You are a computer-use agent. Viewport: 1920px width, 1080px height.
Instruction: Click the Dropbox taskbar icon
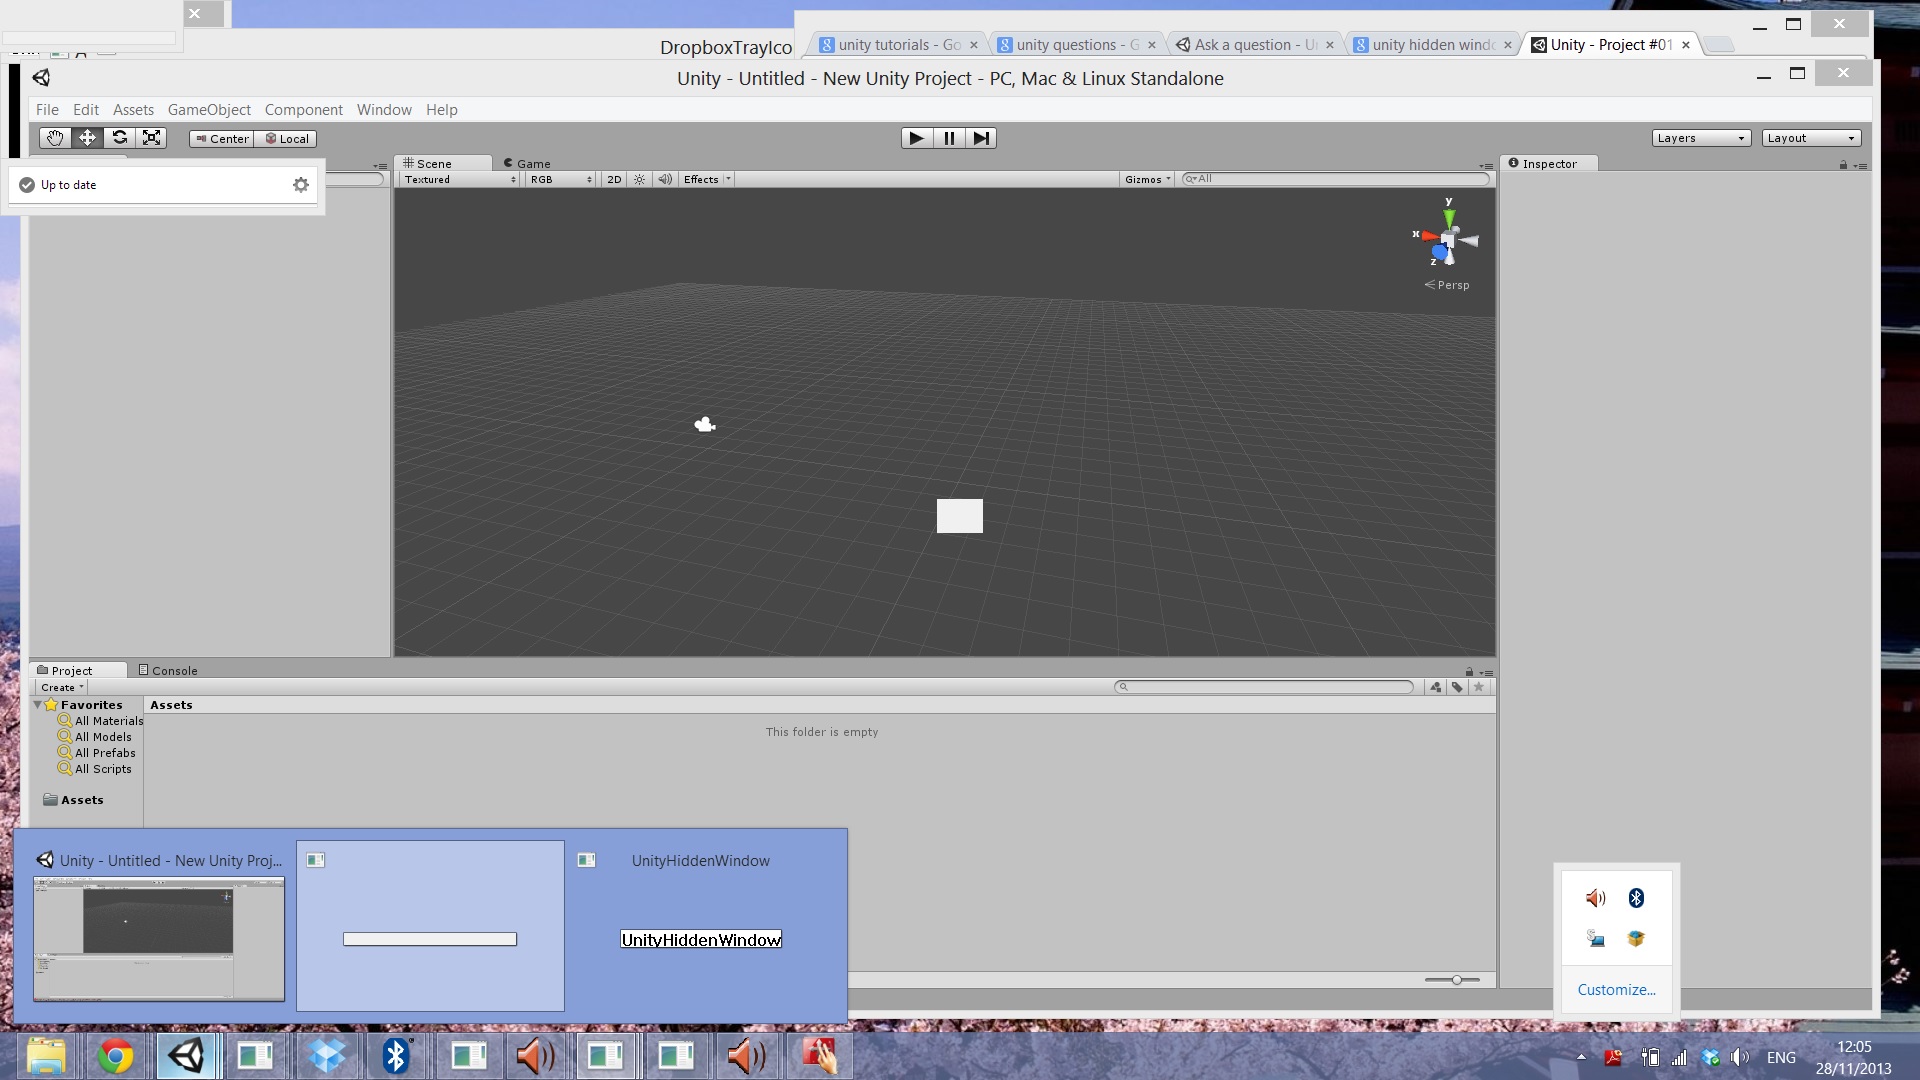coord(326,1056)
